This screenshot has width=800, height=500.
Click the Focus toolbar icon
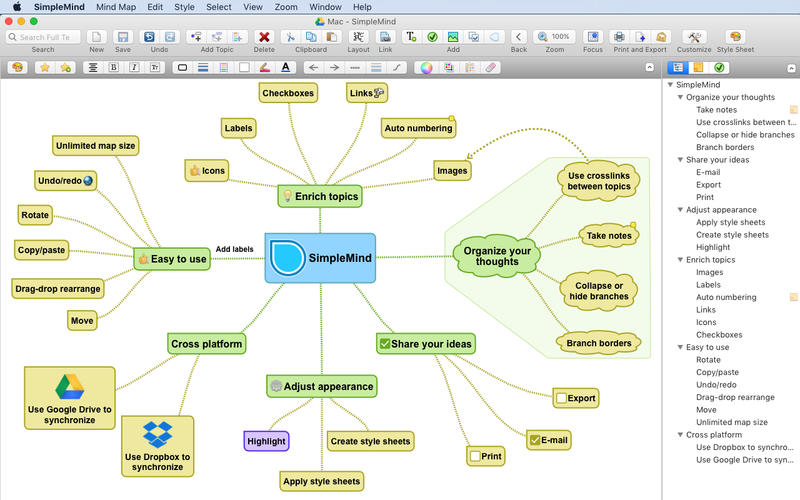[593, 37]
